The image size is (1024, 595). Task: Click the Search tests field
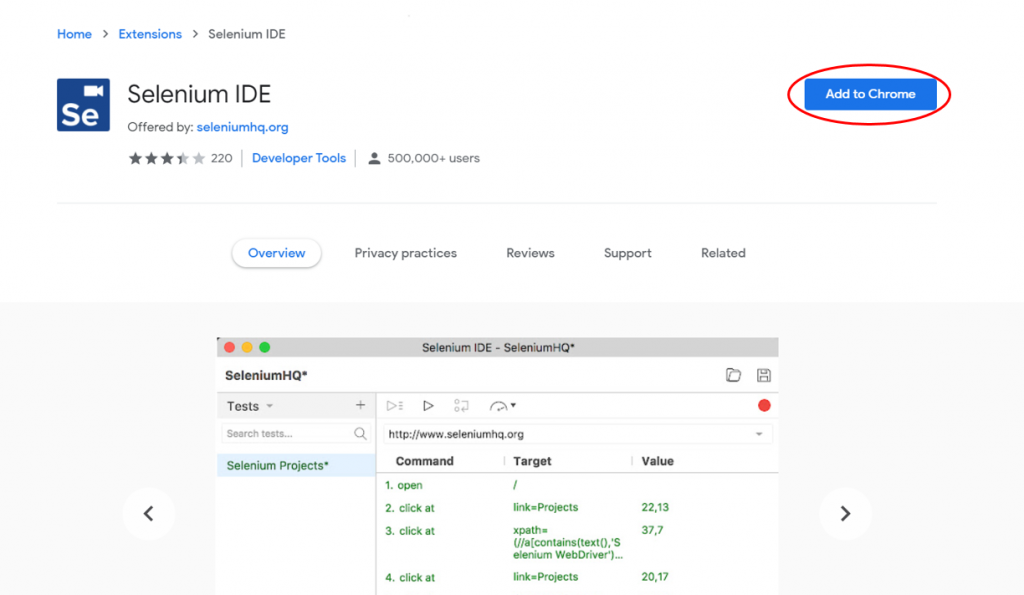(295, 434)
